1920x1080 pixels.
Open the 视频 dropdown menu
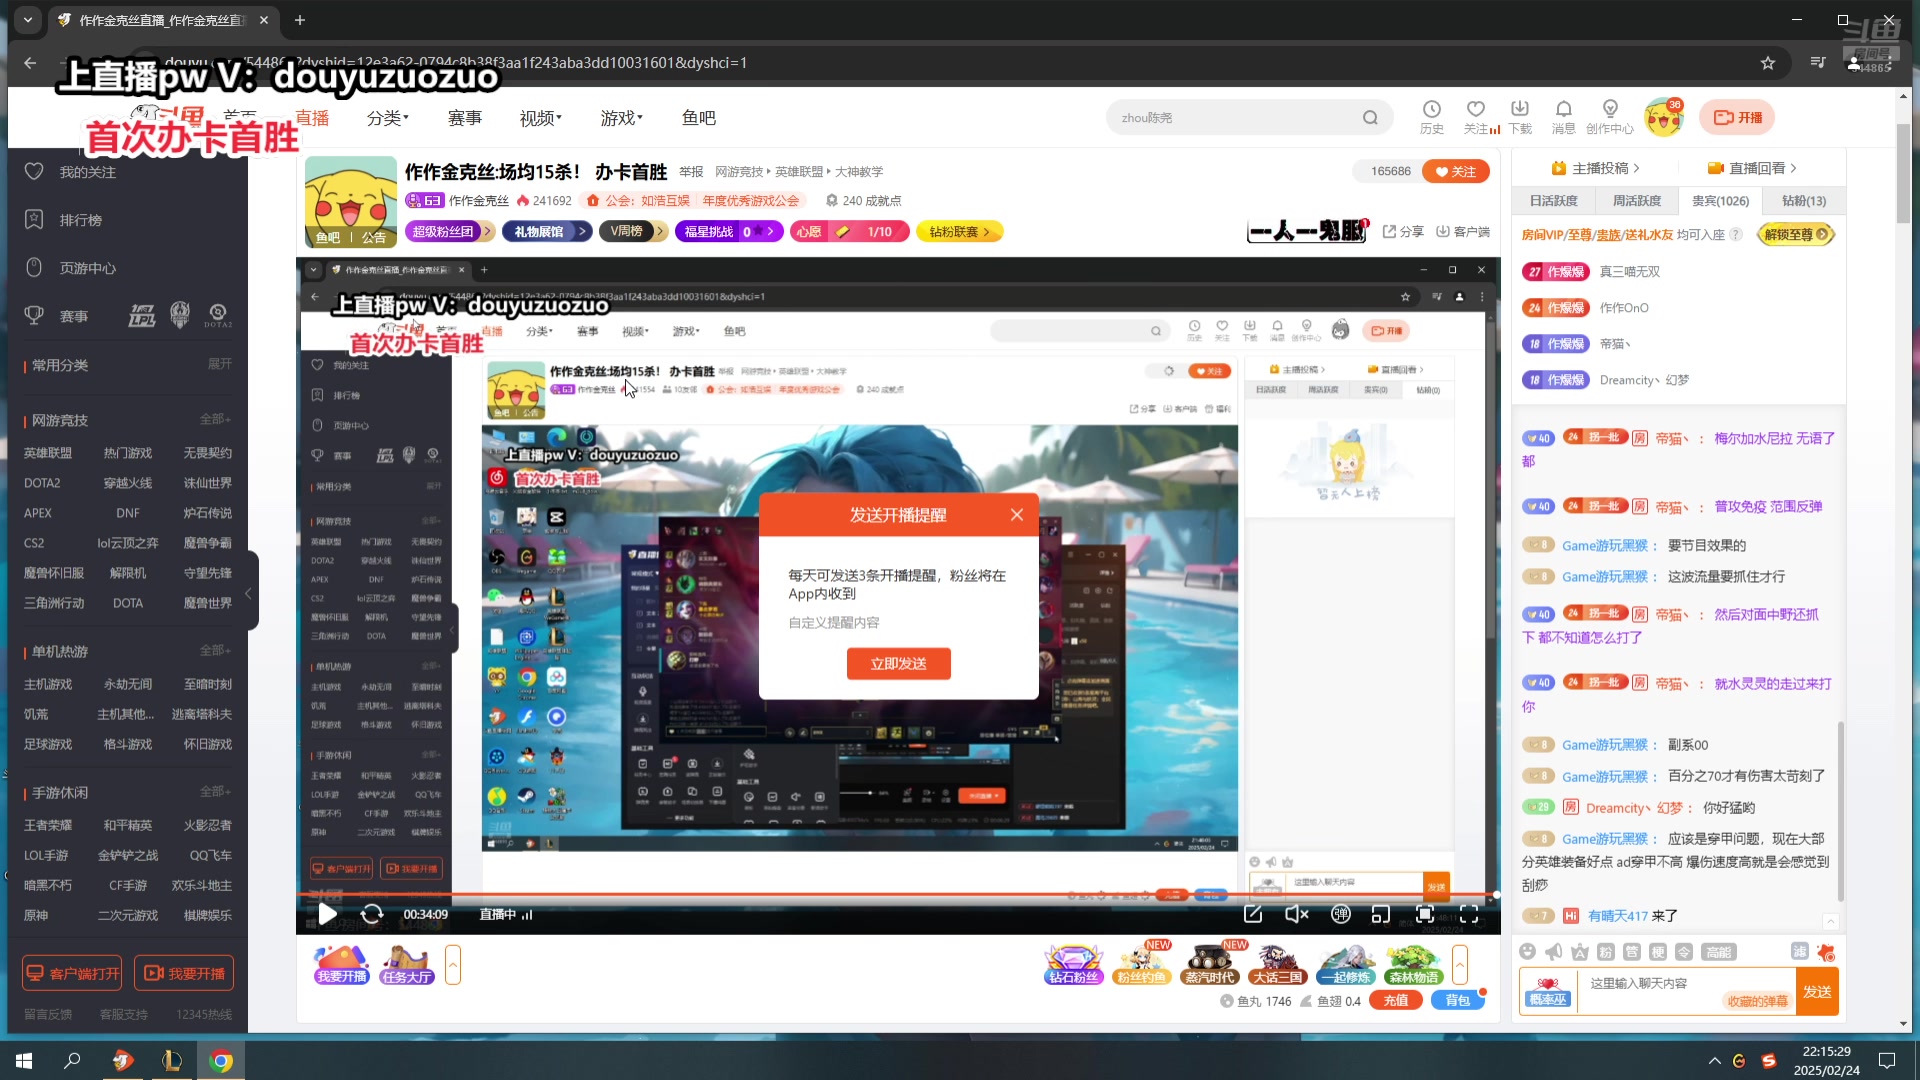pos(541,118)
